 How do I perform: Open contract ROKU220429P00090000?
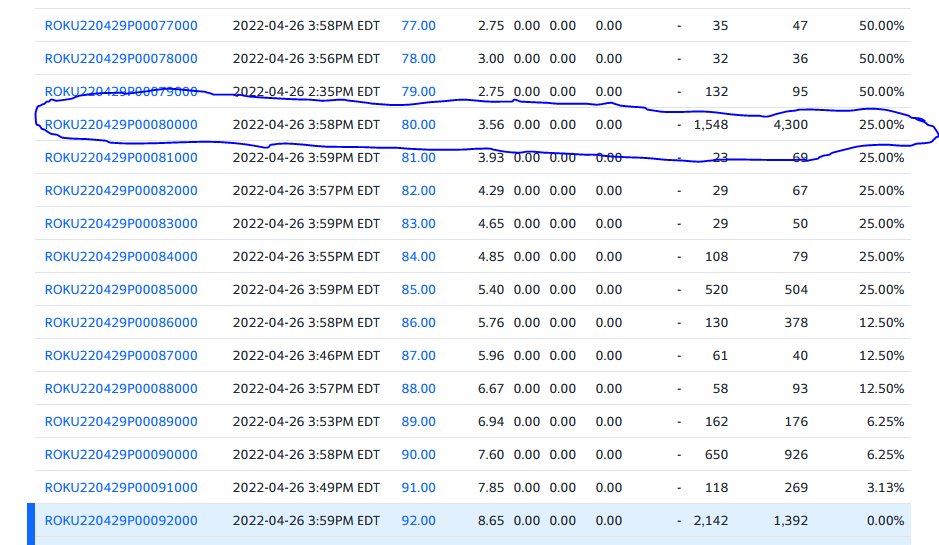[x=121, y=455]
